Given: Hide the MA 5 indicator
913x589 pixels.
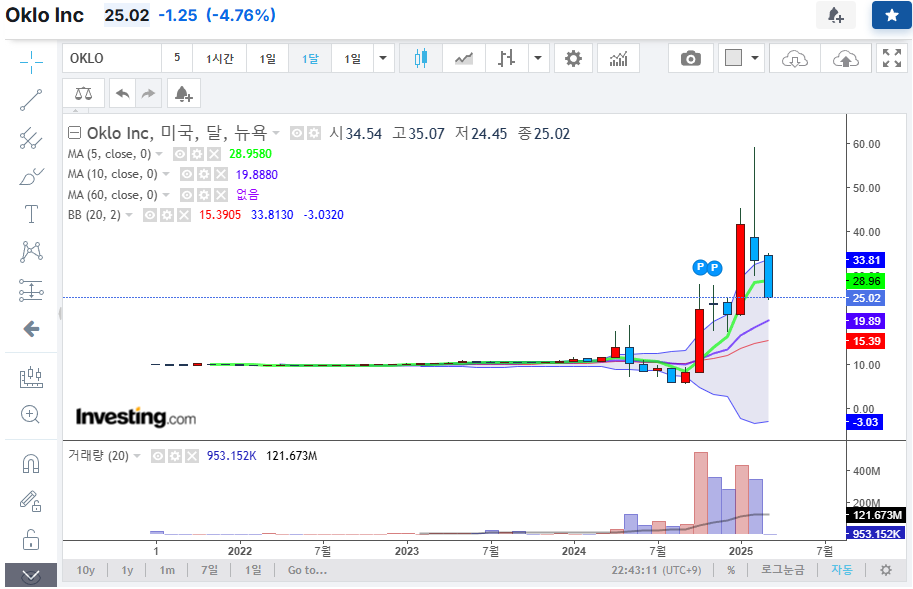Looking at the screenshot, I should coord(180,154).
